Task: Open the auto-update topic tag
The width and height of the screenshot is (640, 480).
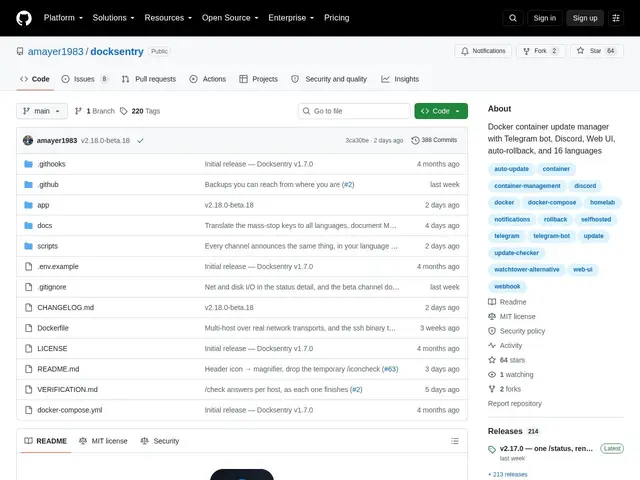Action: tap(511, 169)
